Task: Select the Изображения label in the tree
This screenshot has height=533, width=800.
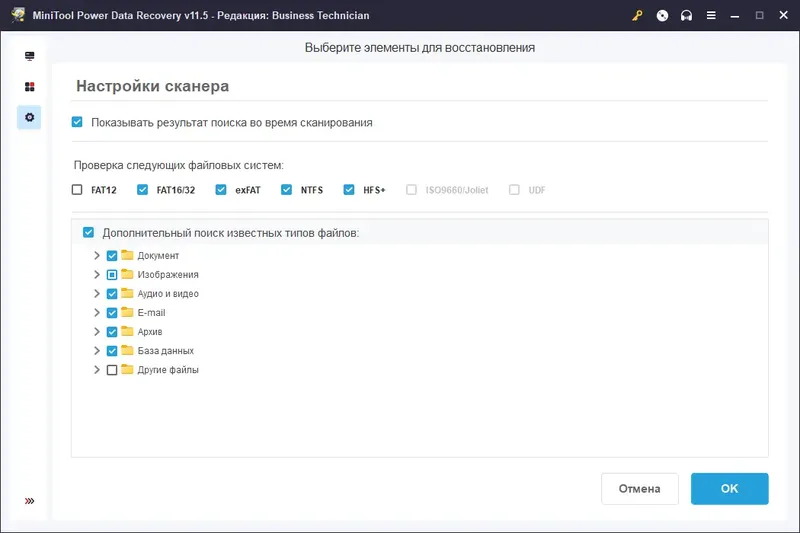Action: pyautogui.click(x=168, y=274)
